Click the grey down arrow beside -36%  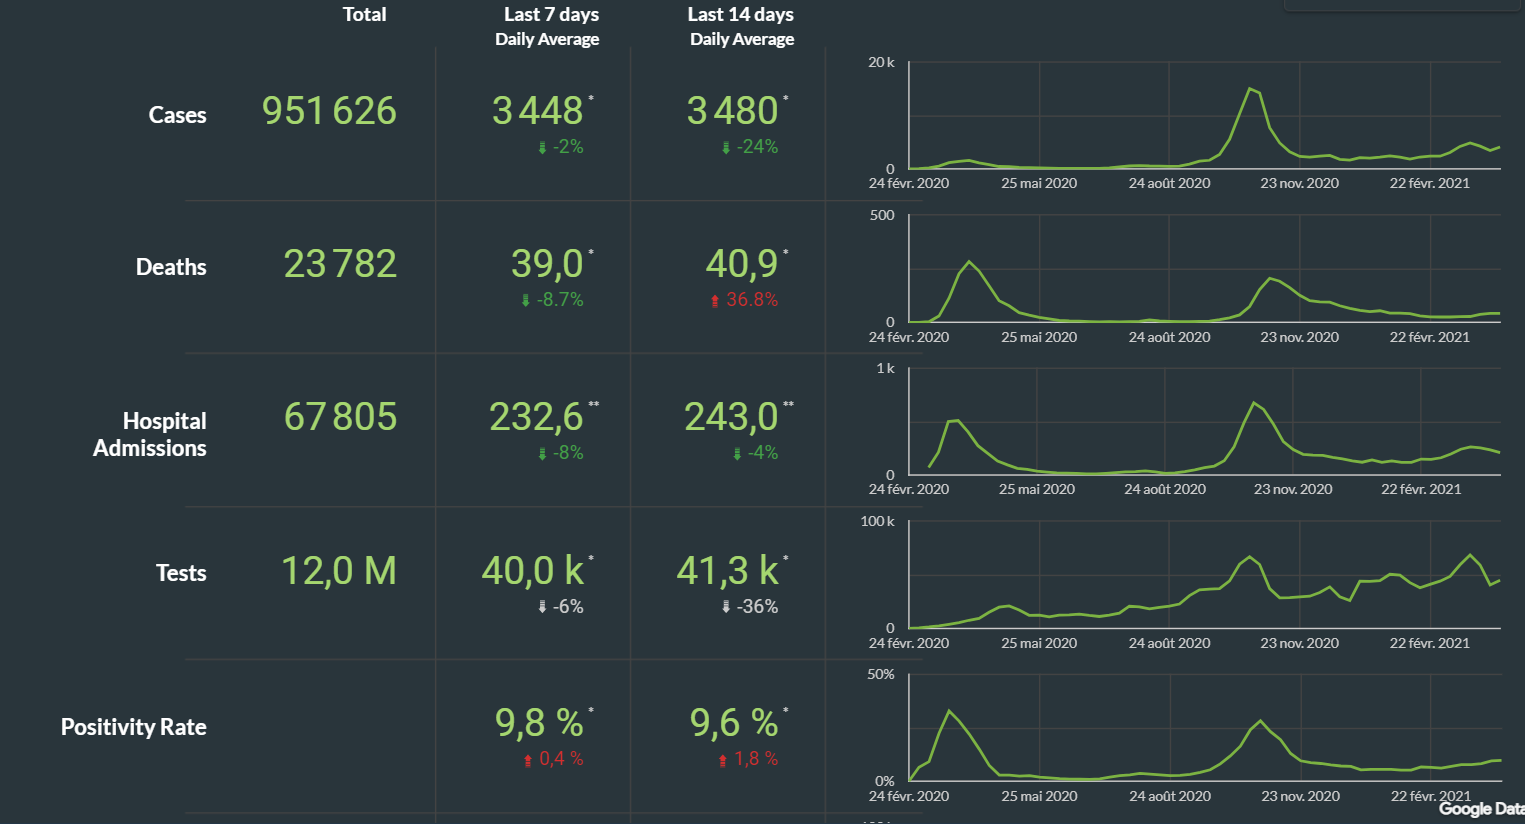pyautogui.click(x=726, y=607)
